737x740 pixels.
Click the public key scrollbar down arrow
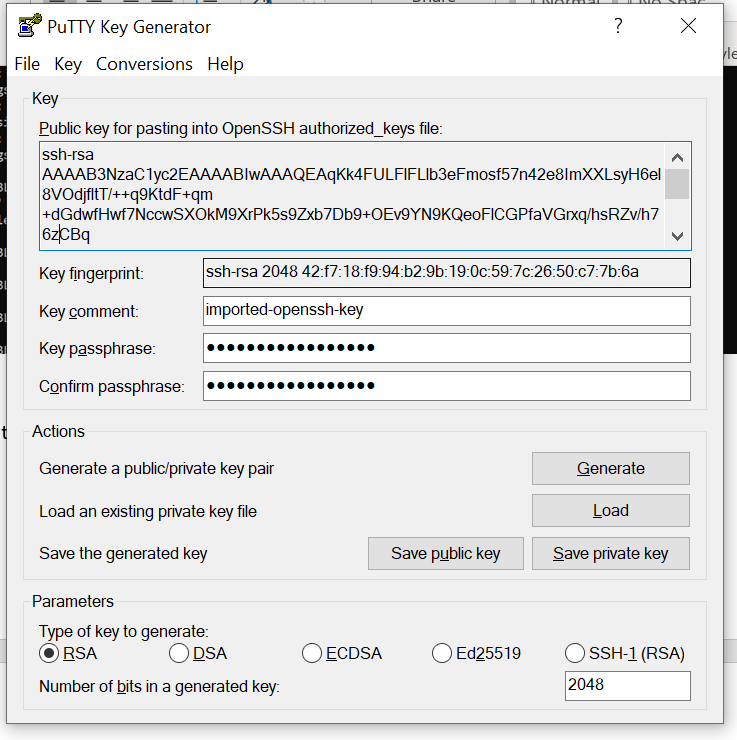[x=678, y=236]
